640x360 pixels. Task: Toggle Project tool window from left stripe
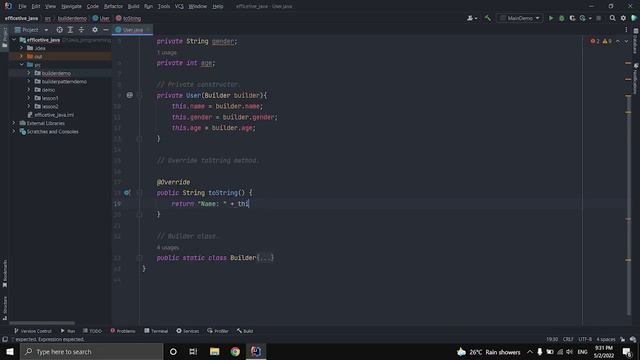[5, 38]
